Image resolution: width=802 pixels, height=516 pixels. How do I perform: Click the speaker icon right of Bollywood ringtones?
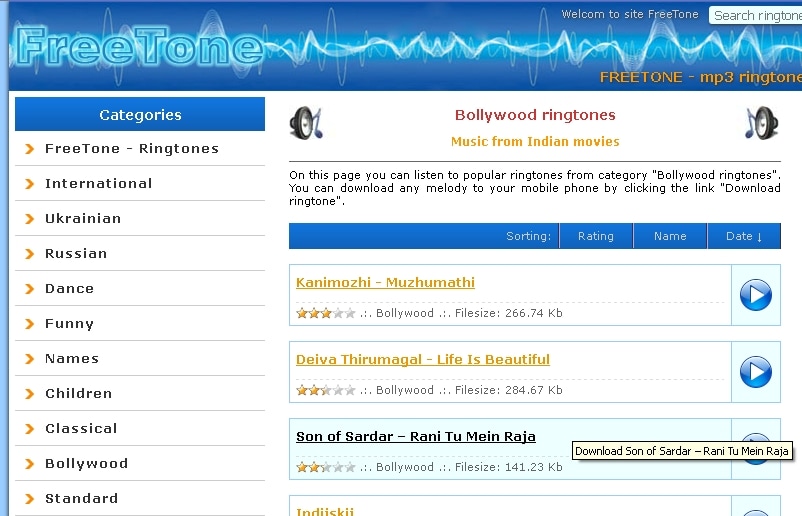[762, 123]
